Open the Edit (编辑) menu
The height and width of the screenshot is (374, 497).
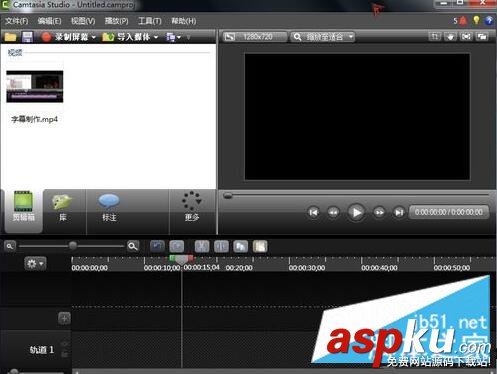[49, 21]
